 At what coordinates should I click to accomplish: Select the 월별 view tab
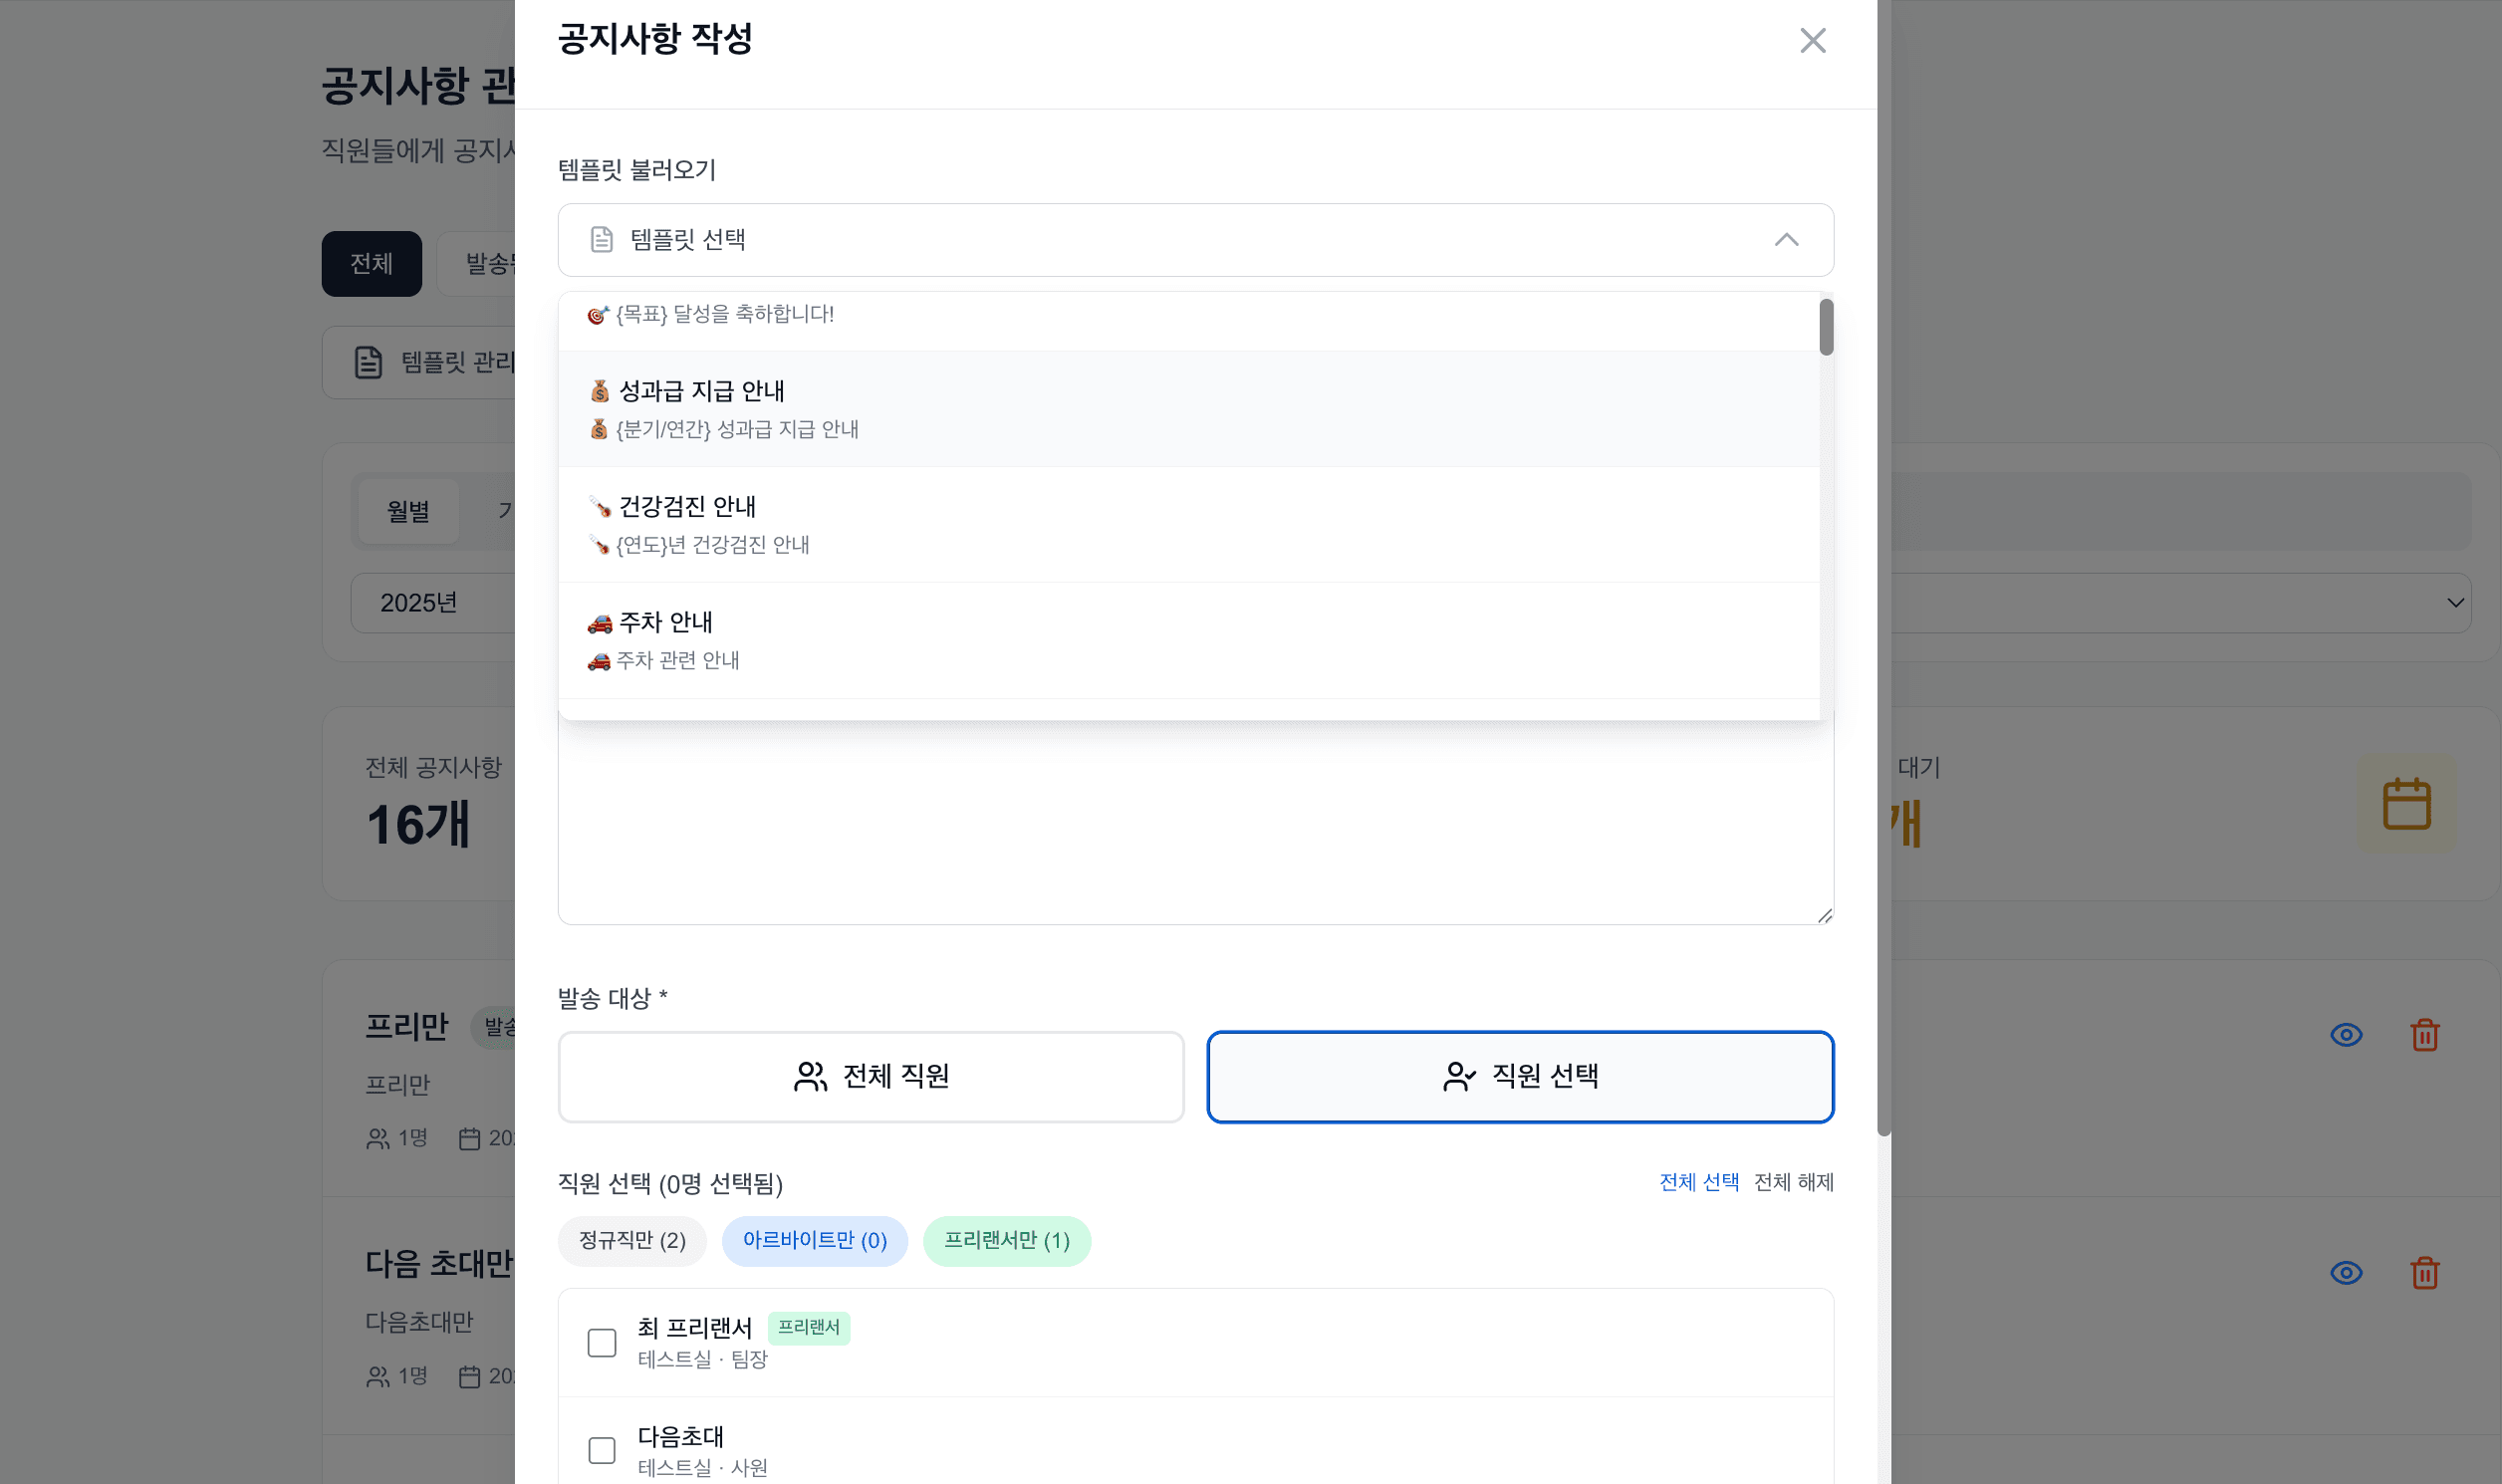click(x=408, y=511)
